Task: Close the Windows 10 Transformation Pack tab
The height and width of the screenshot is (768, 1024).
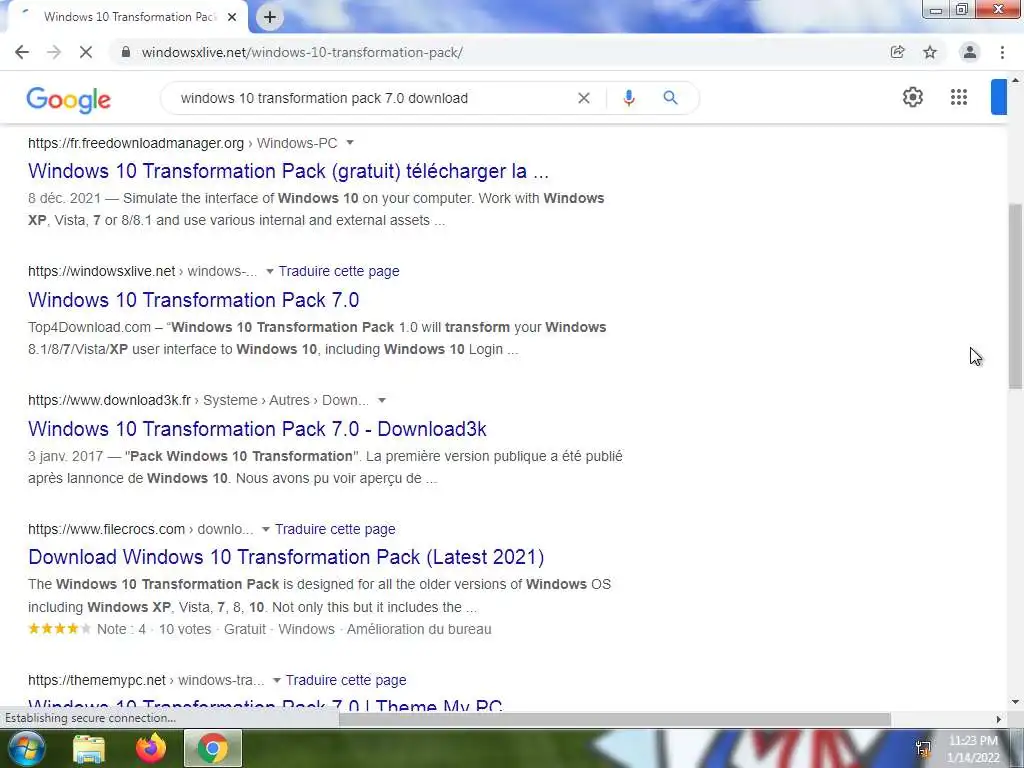Action: [232, 17]
